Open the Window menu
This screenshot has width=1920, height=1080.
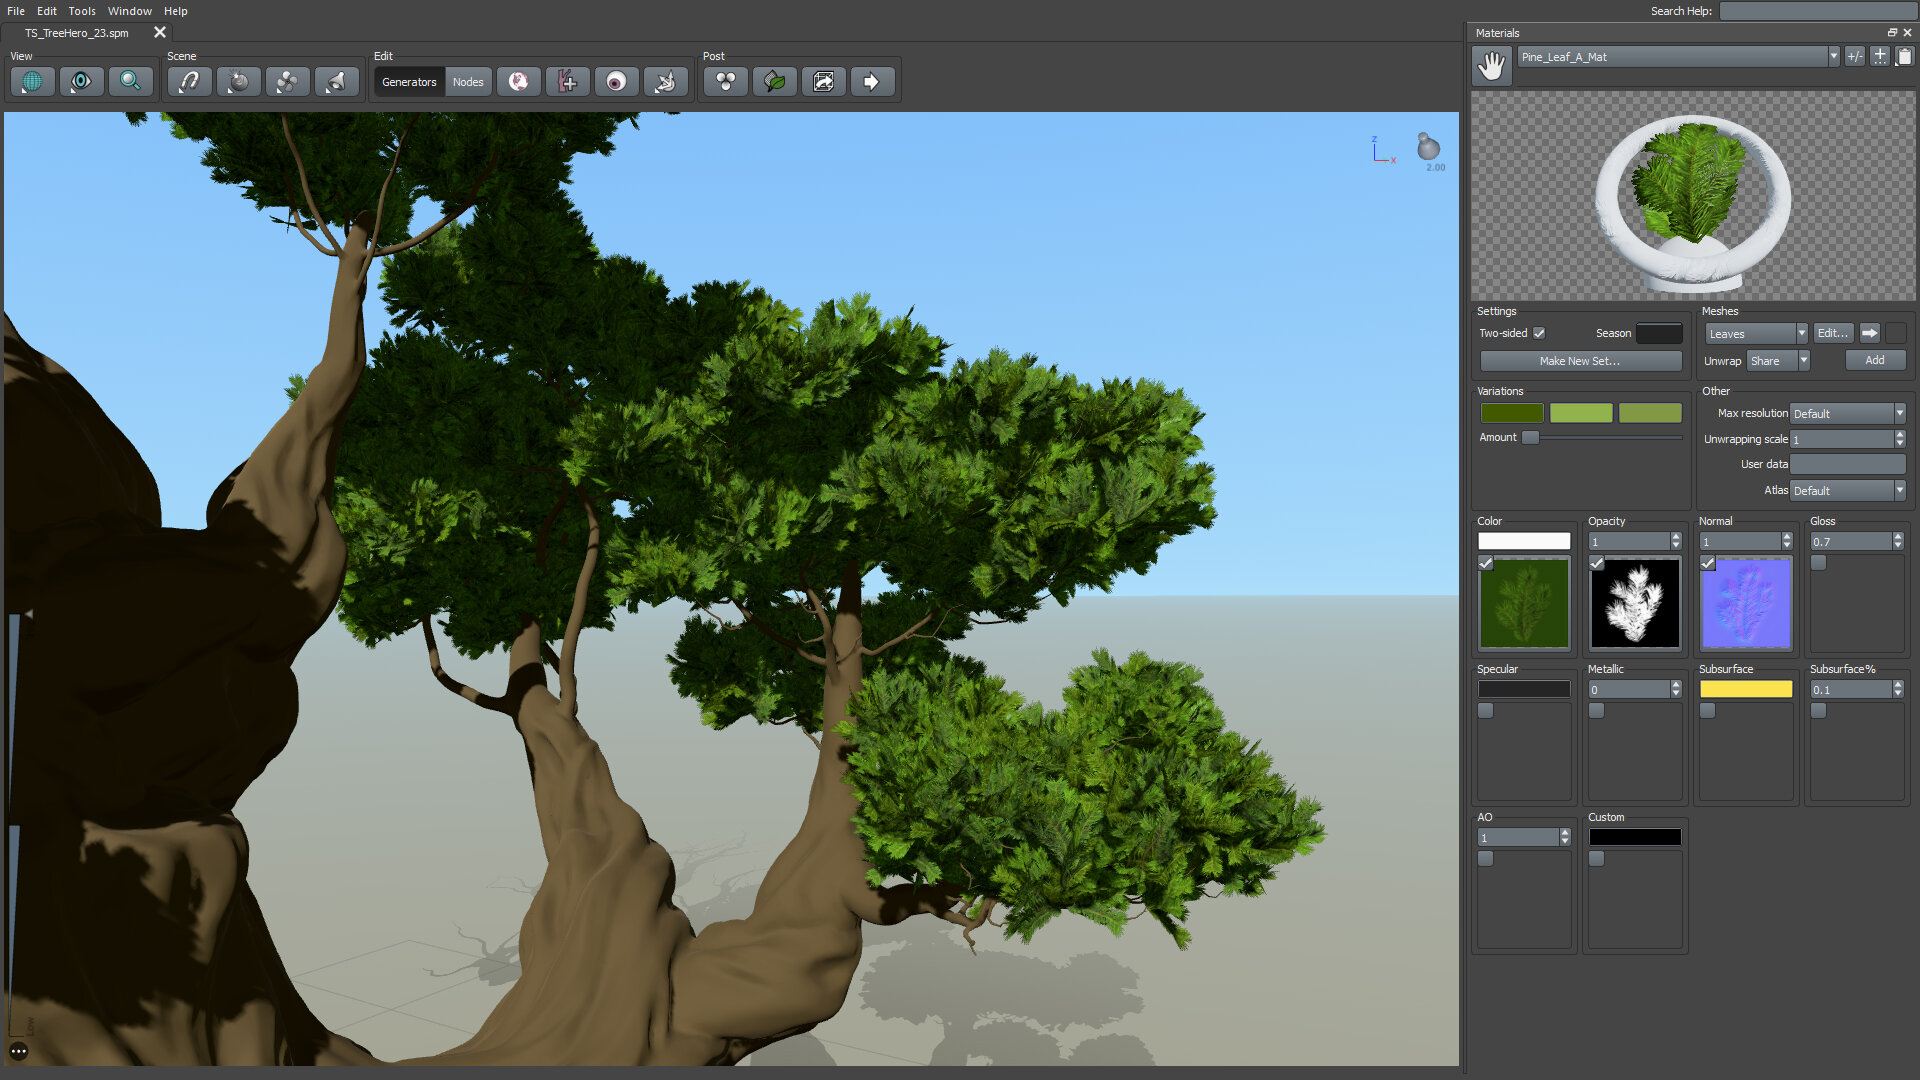point(130,11)
